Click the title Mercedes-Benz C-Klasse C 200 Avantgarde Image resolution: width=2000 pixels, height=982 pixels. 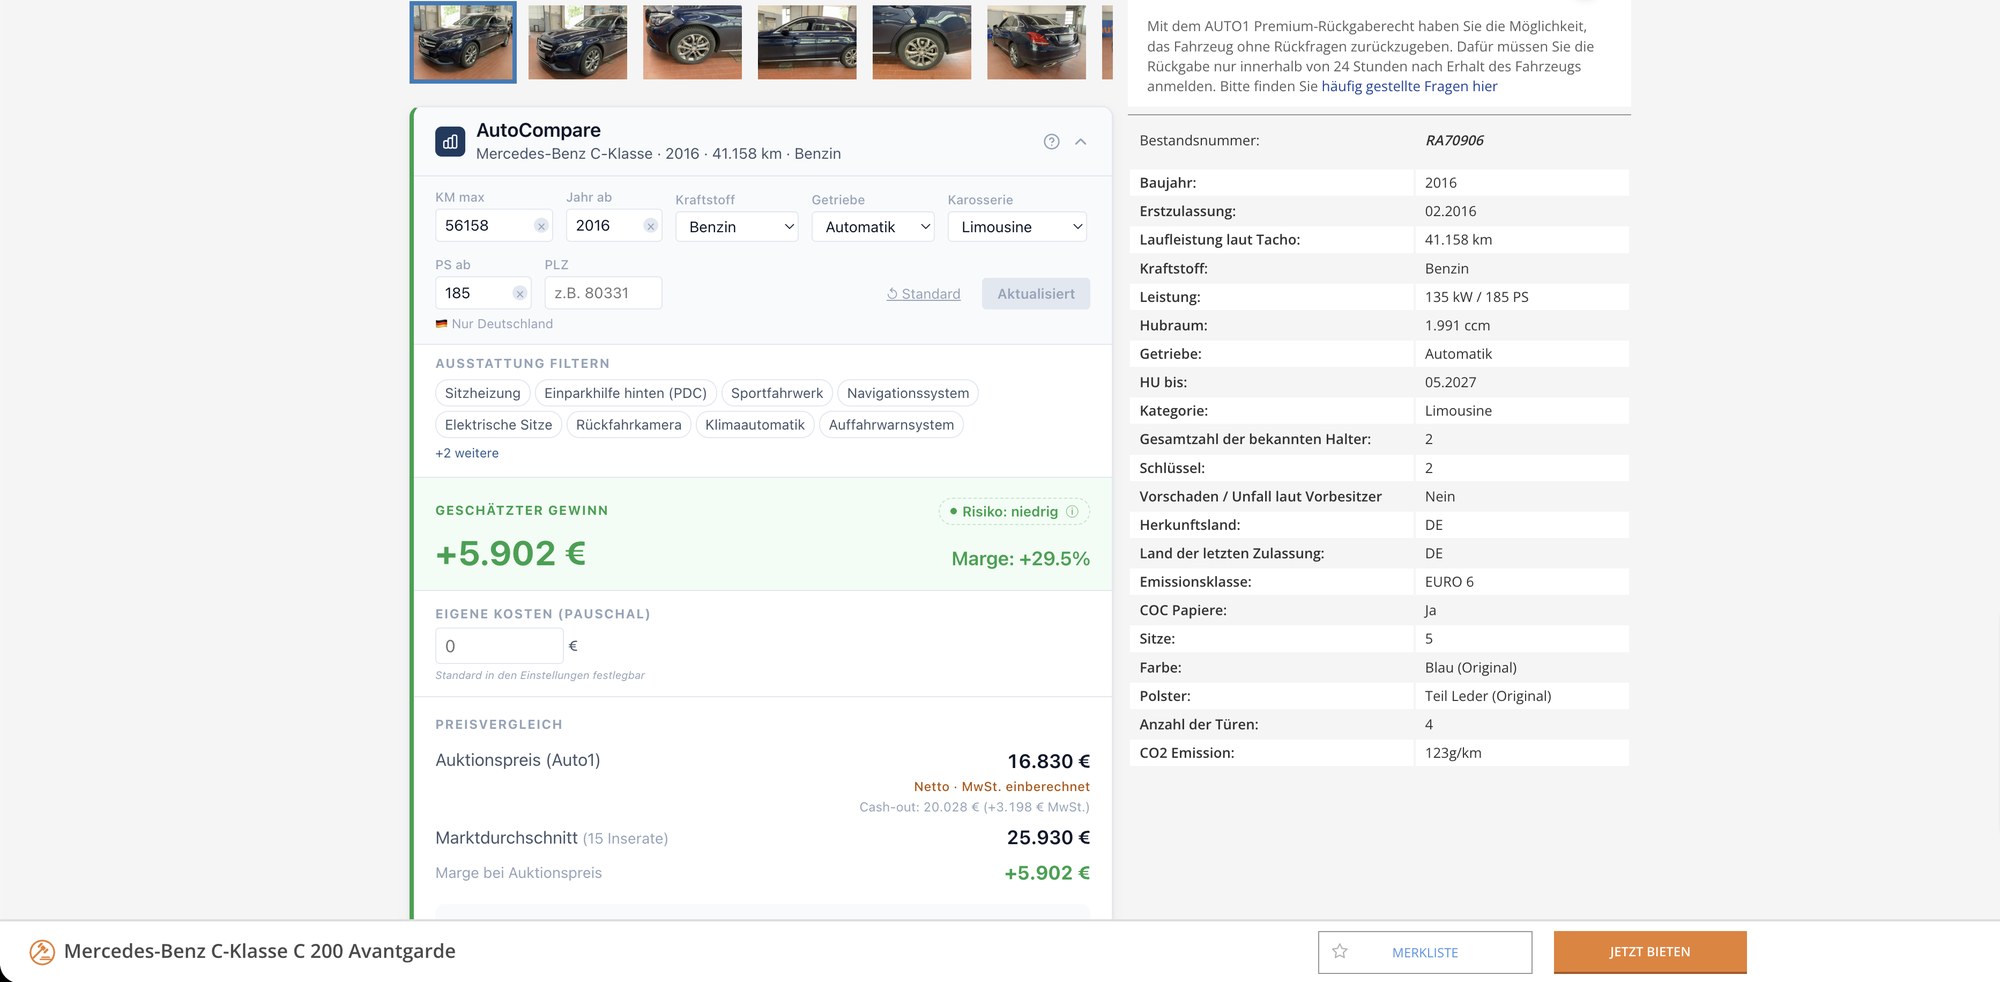(x=260, y=951)
